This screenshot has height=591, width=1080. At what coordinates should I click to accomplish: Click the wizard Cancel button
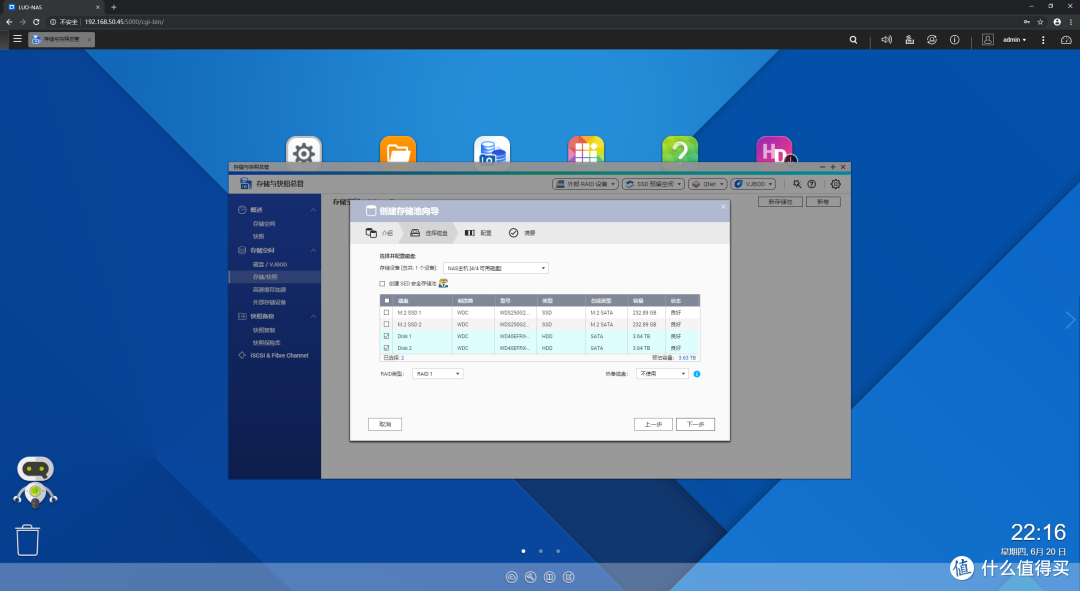coord(385,424)
